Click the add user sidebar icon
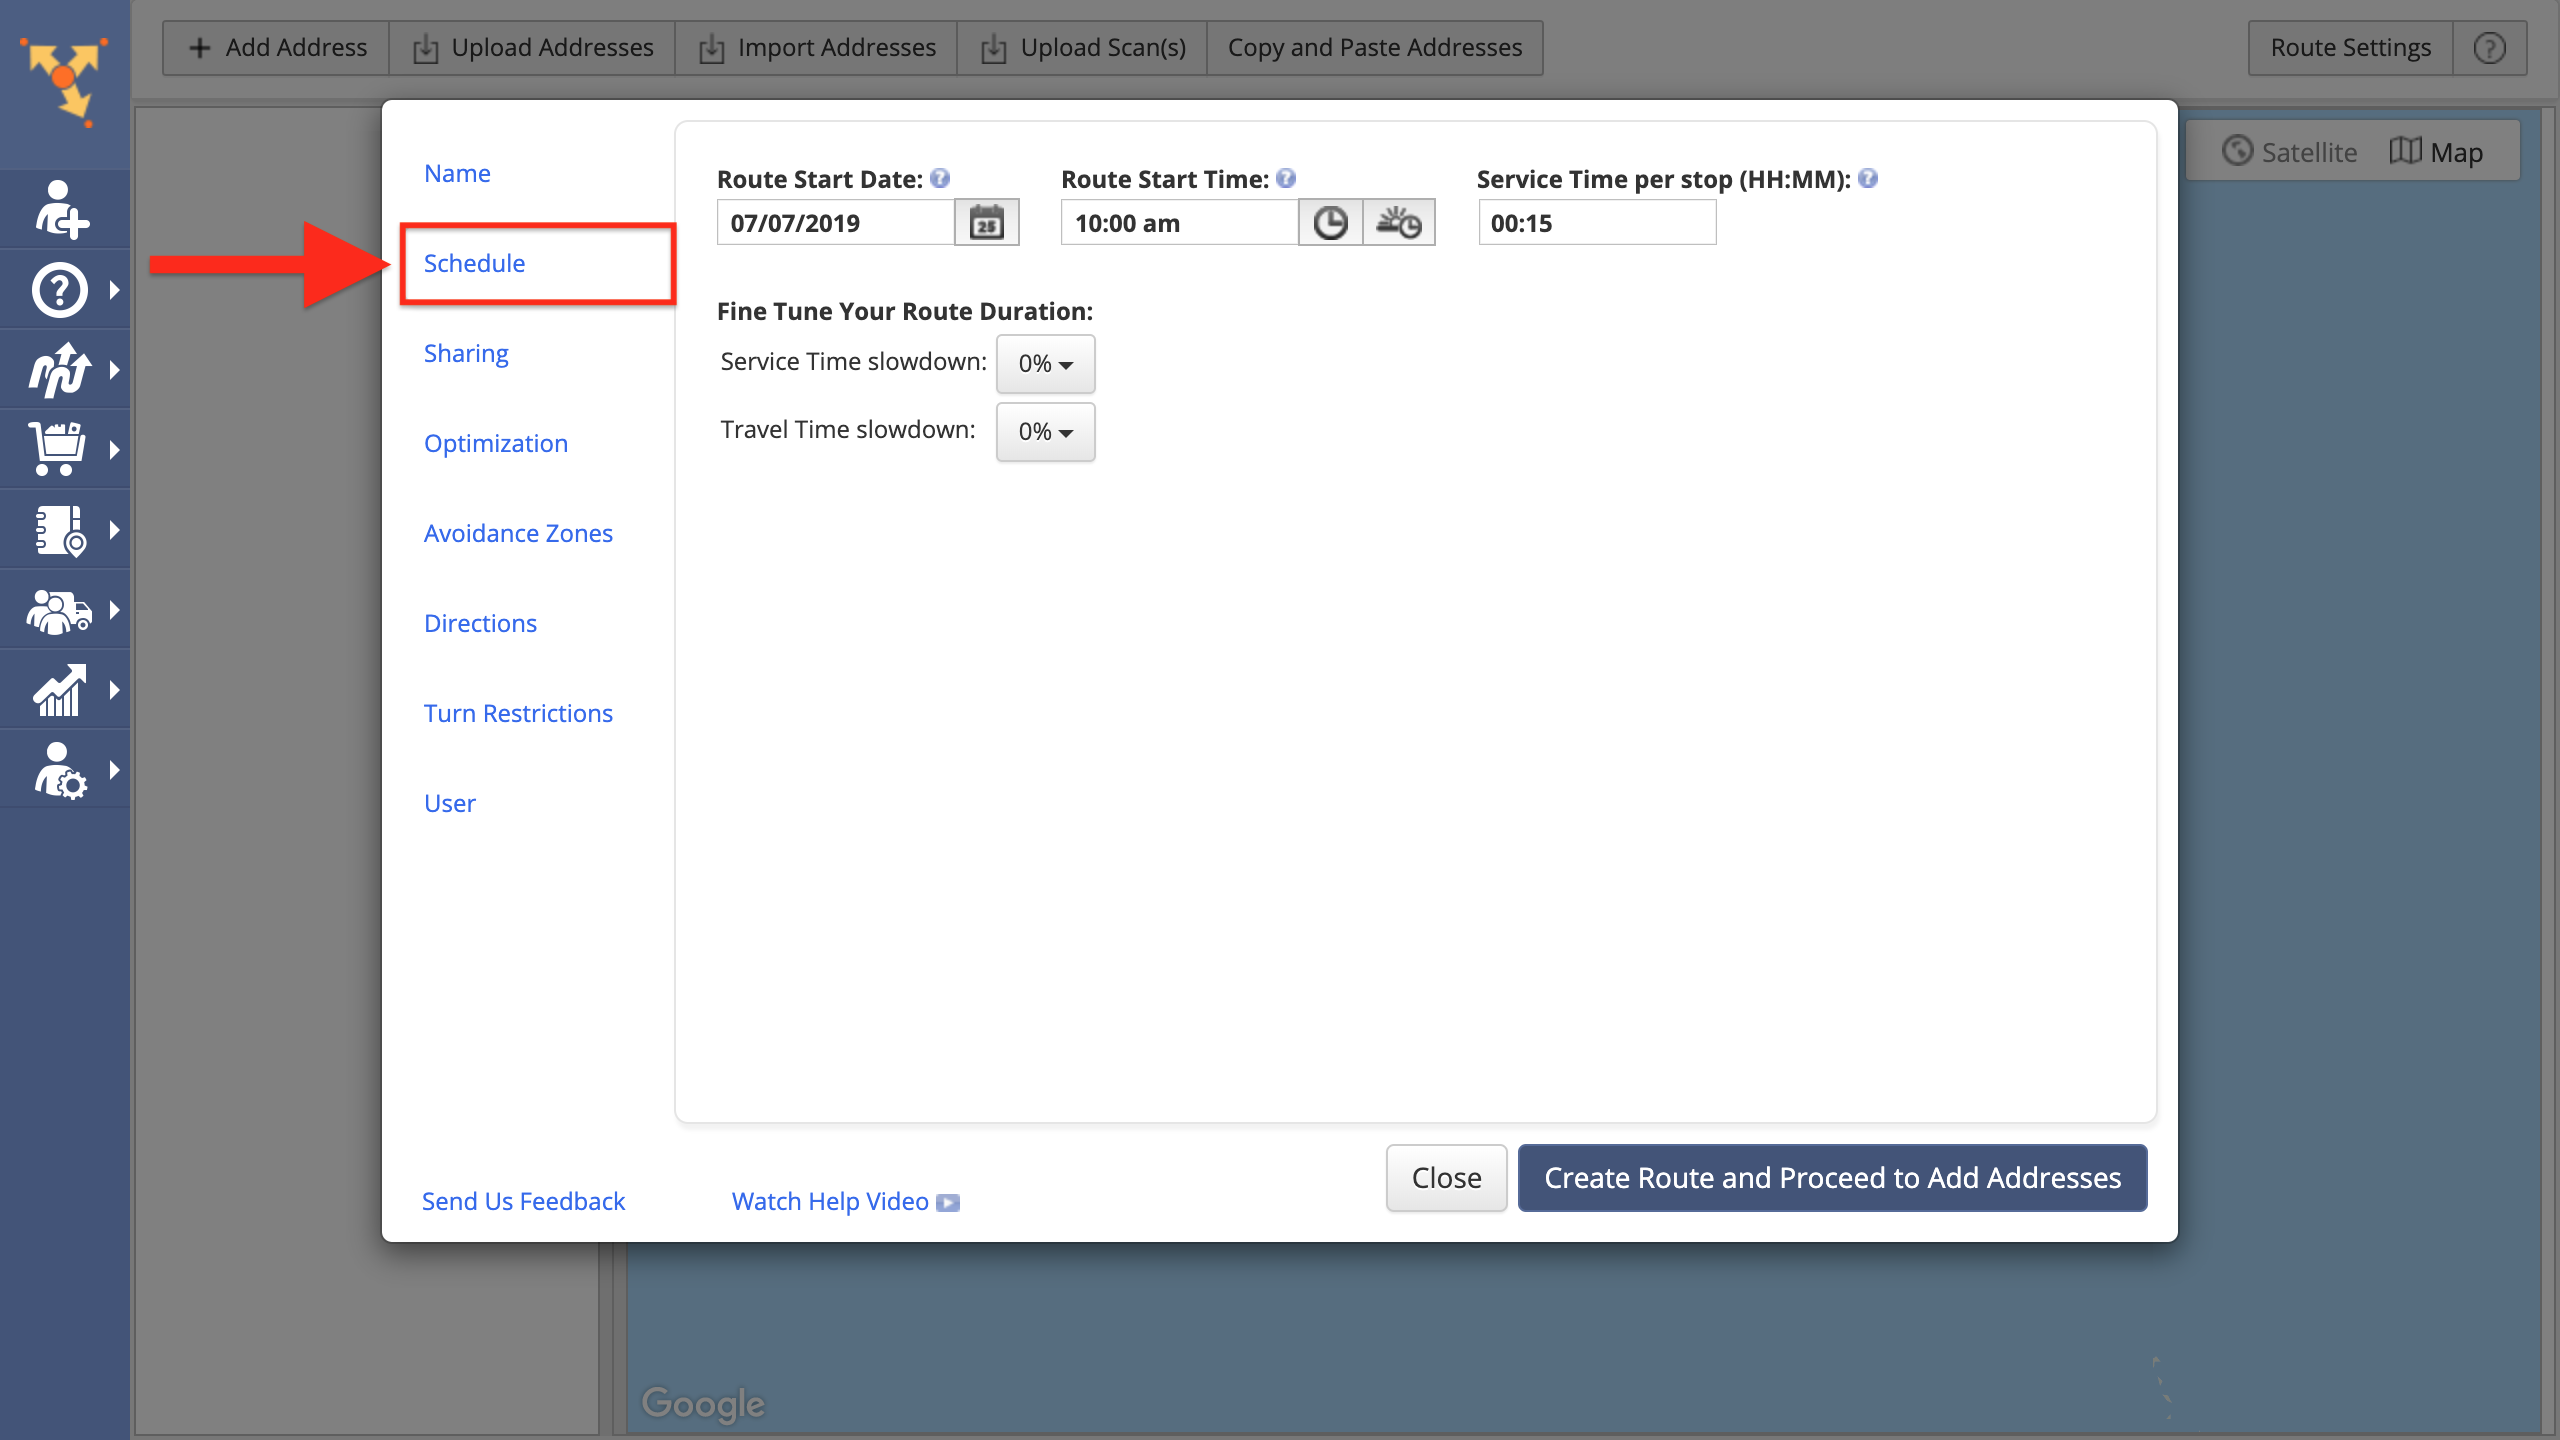Screen dimensions: 2560x1440 click(x=62, y=209)
